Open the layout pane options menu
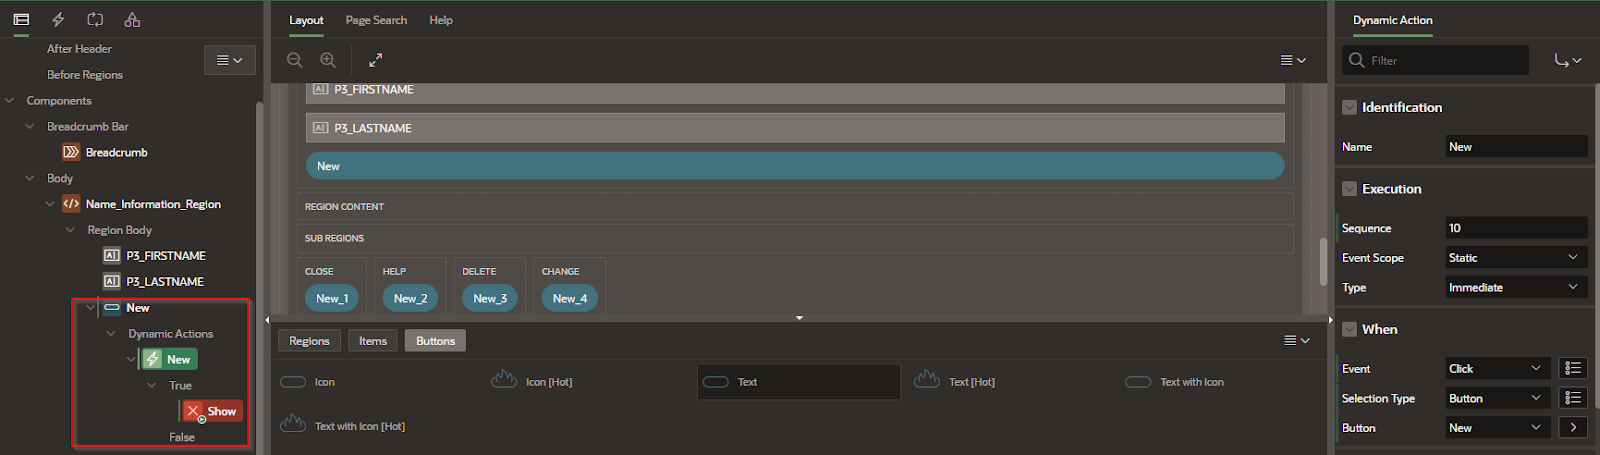The image size is (1600, 455). click(x=1293, y=60)
